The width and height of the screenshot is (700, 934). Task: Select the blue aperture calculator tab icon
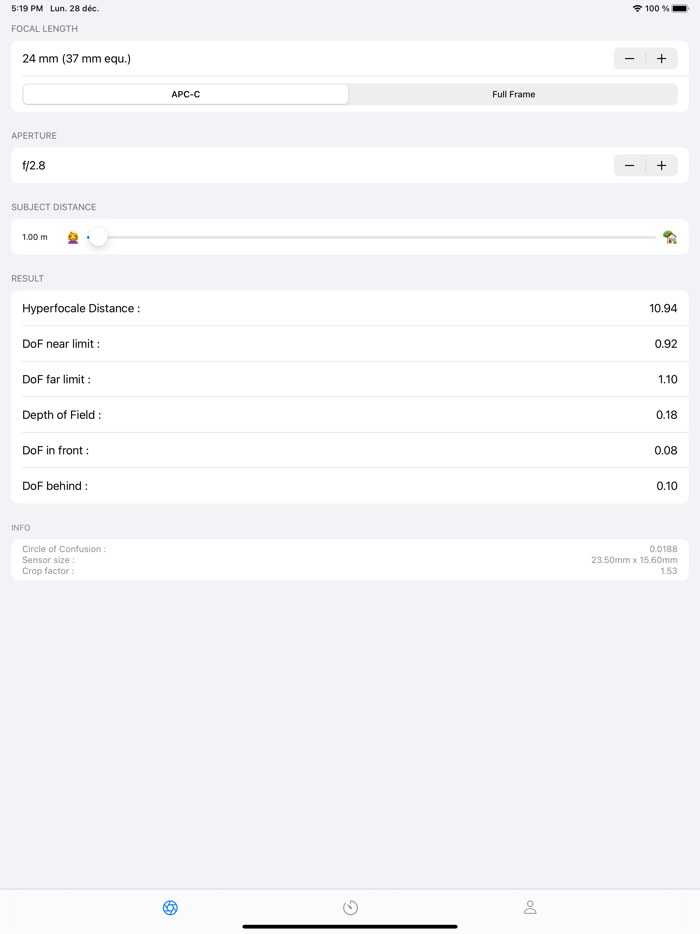(170, 907)
